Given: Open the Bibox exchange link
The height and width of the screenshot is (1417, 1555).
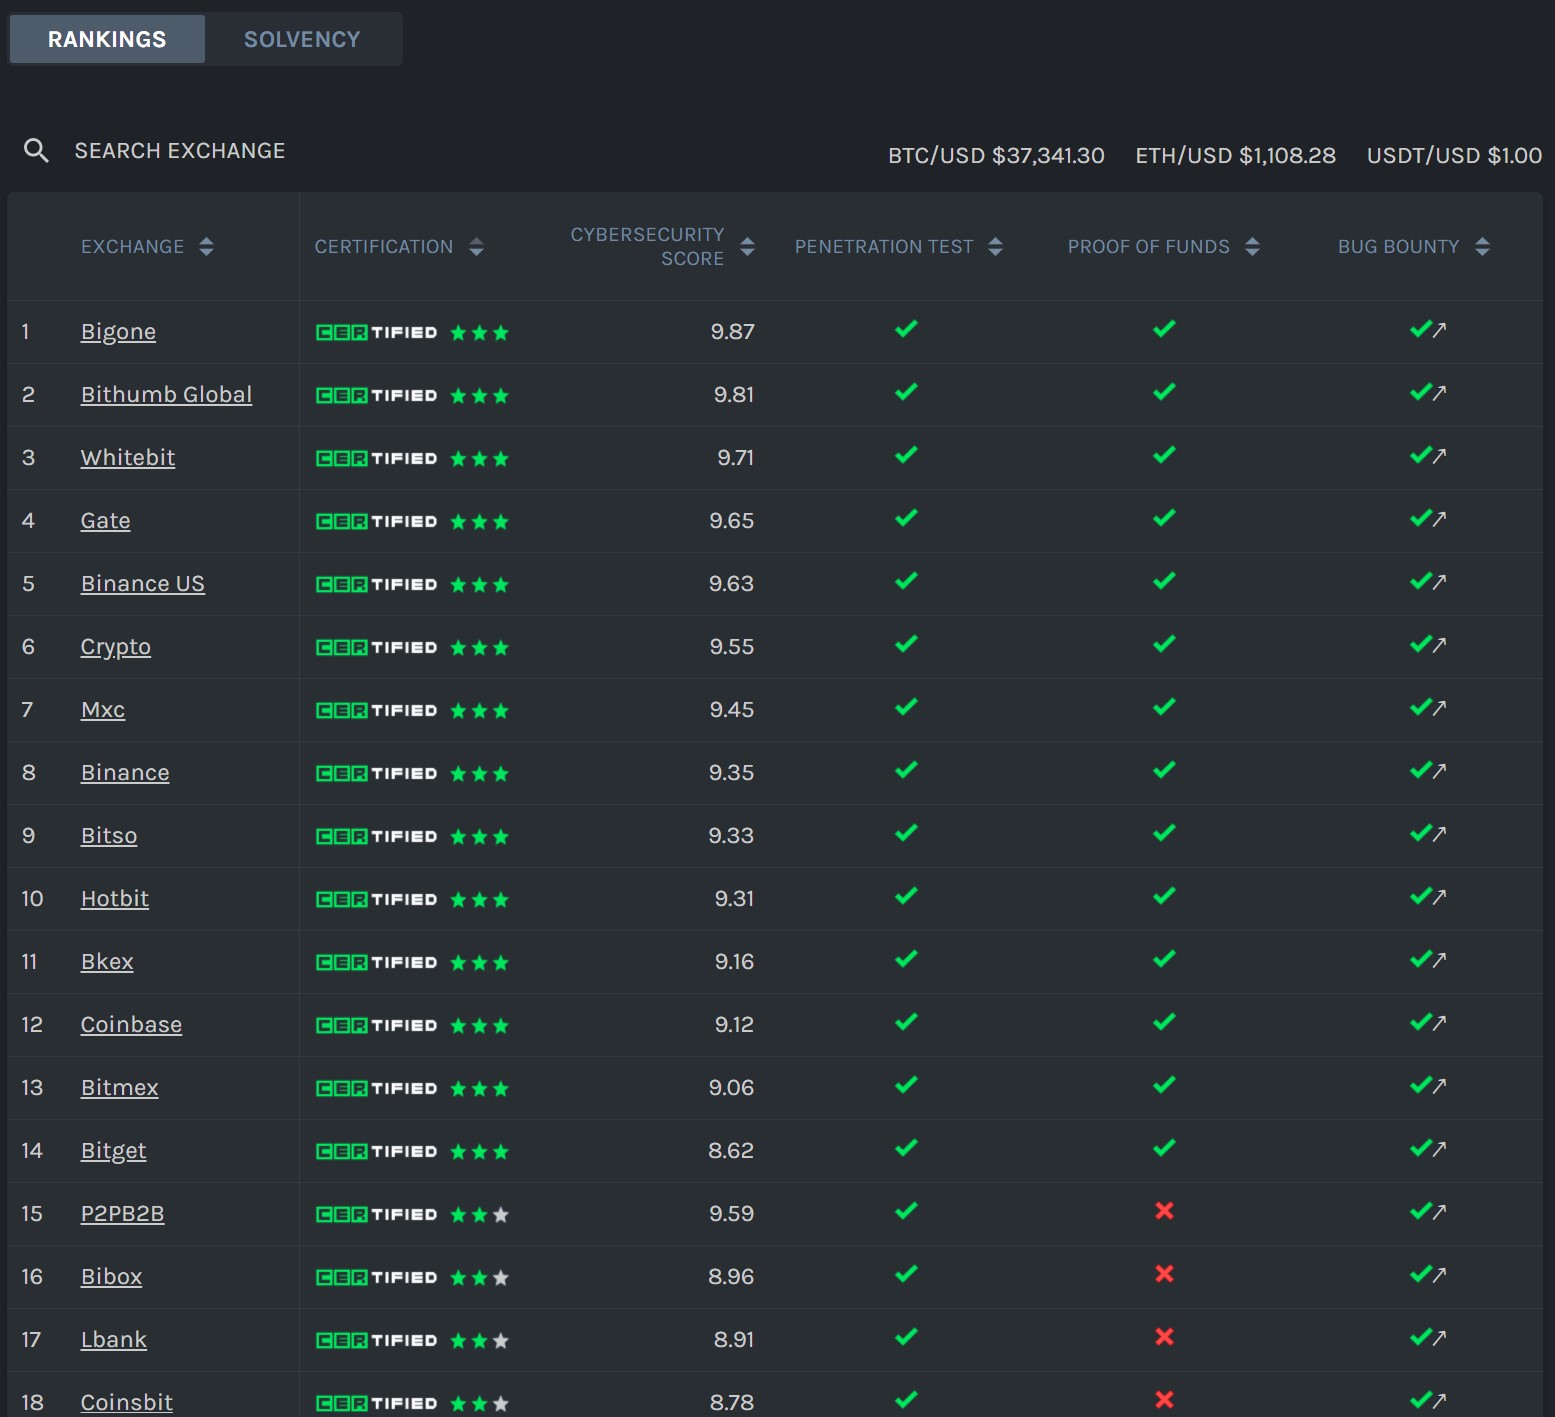Looking at the screenshot, I should click(x=111, y=1277).
